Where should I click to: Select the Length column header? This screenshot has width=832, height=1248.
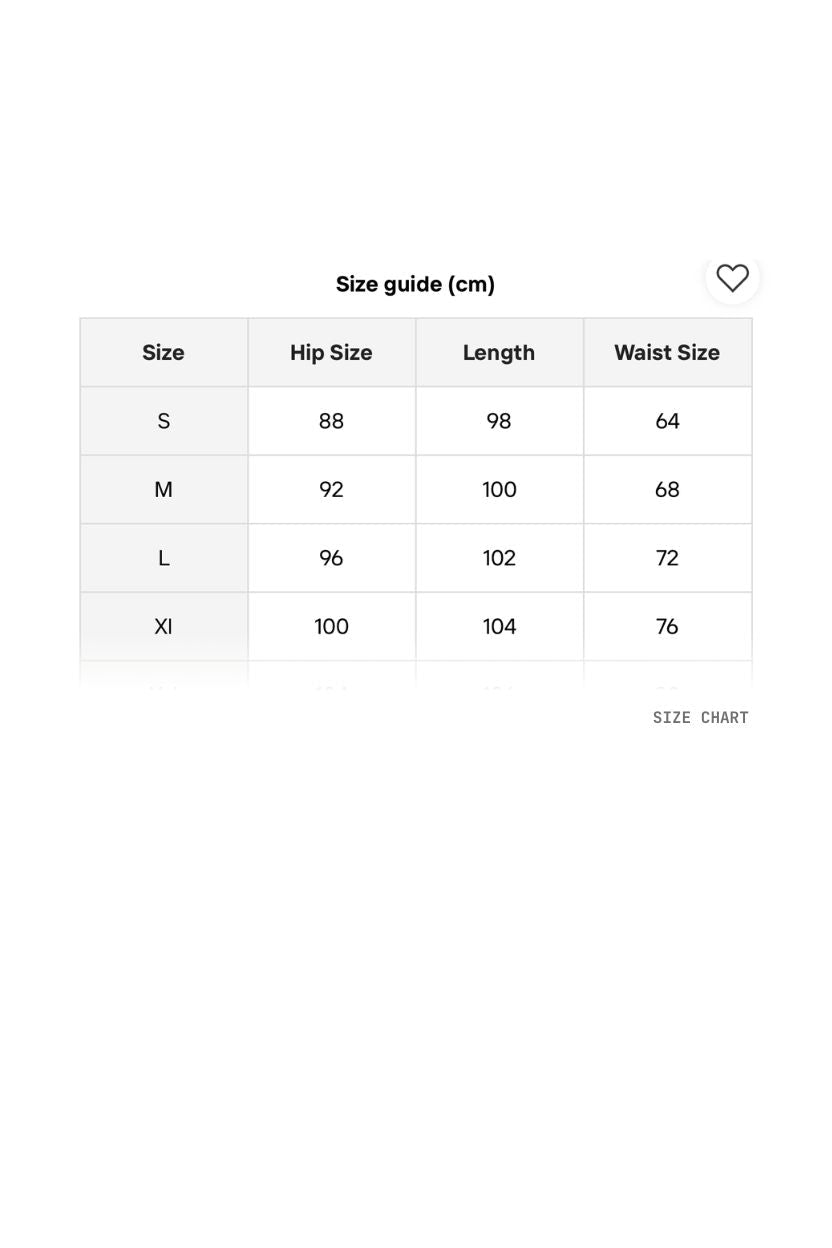[x=499, y=352]
